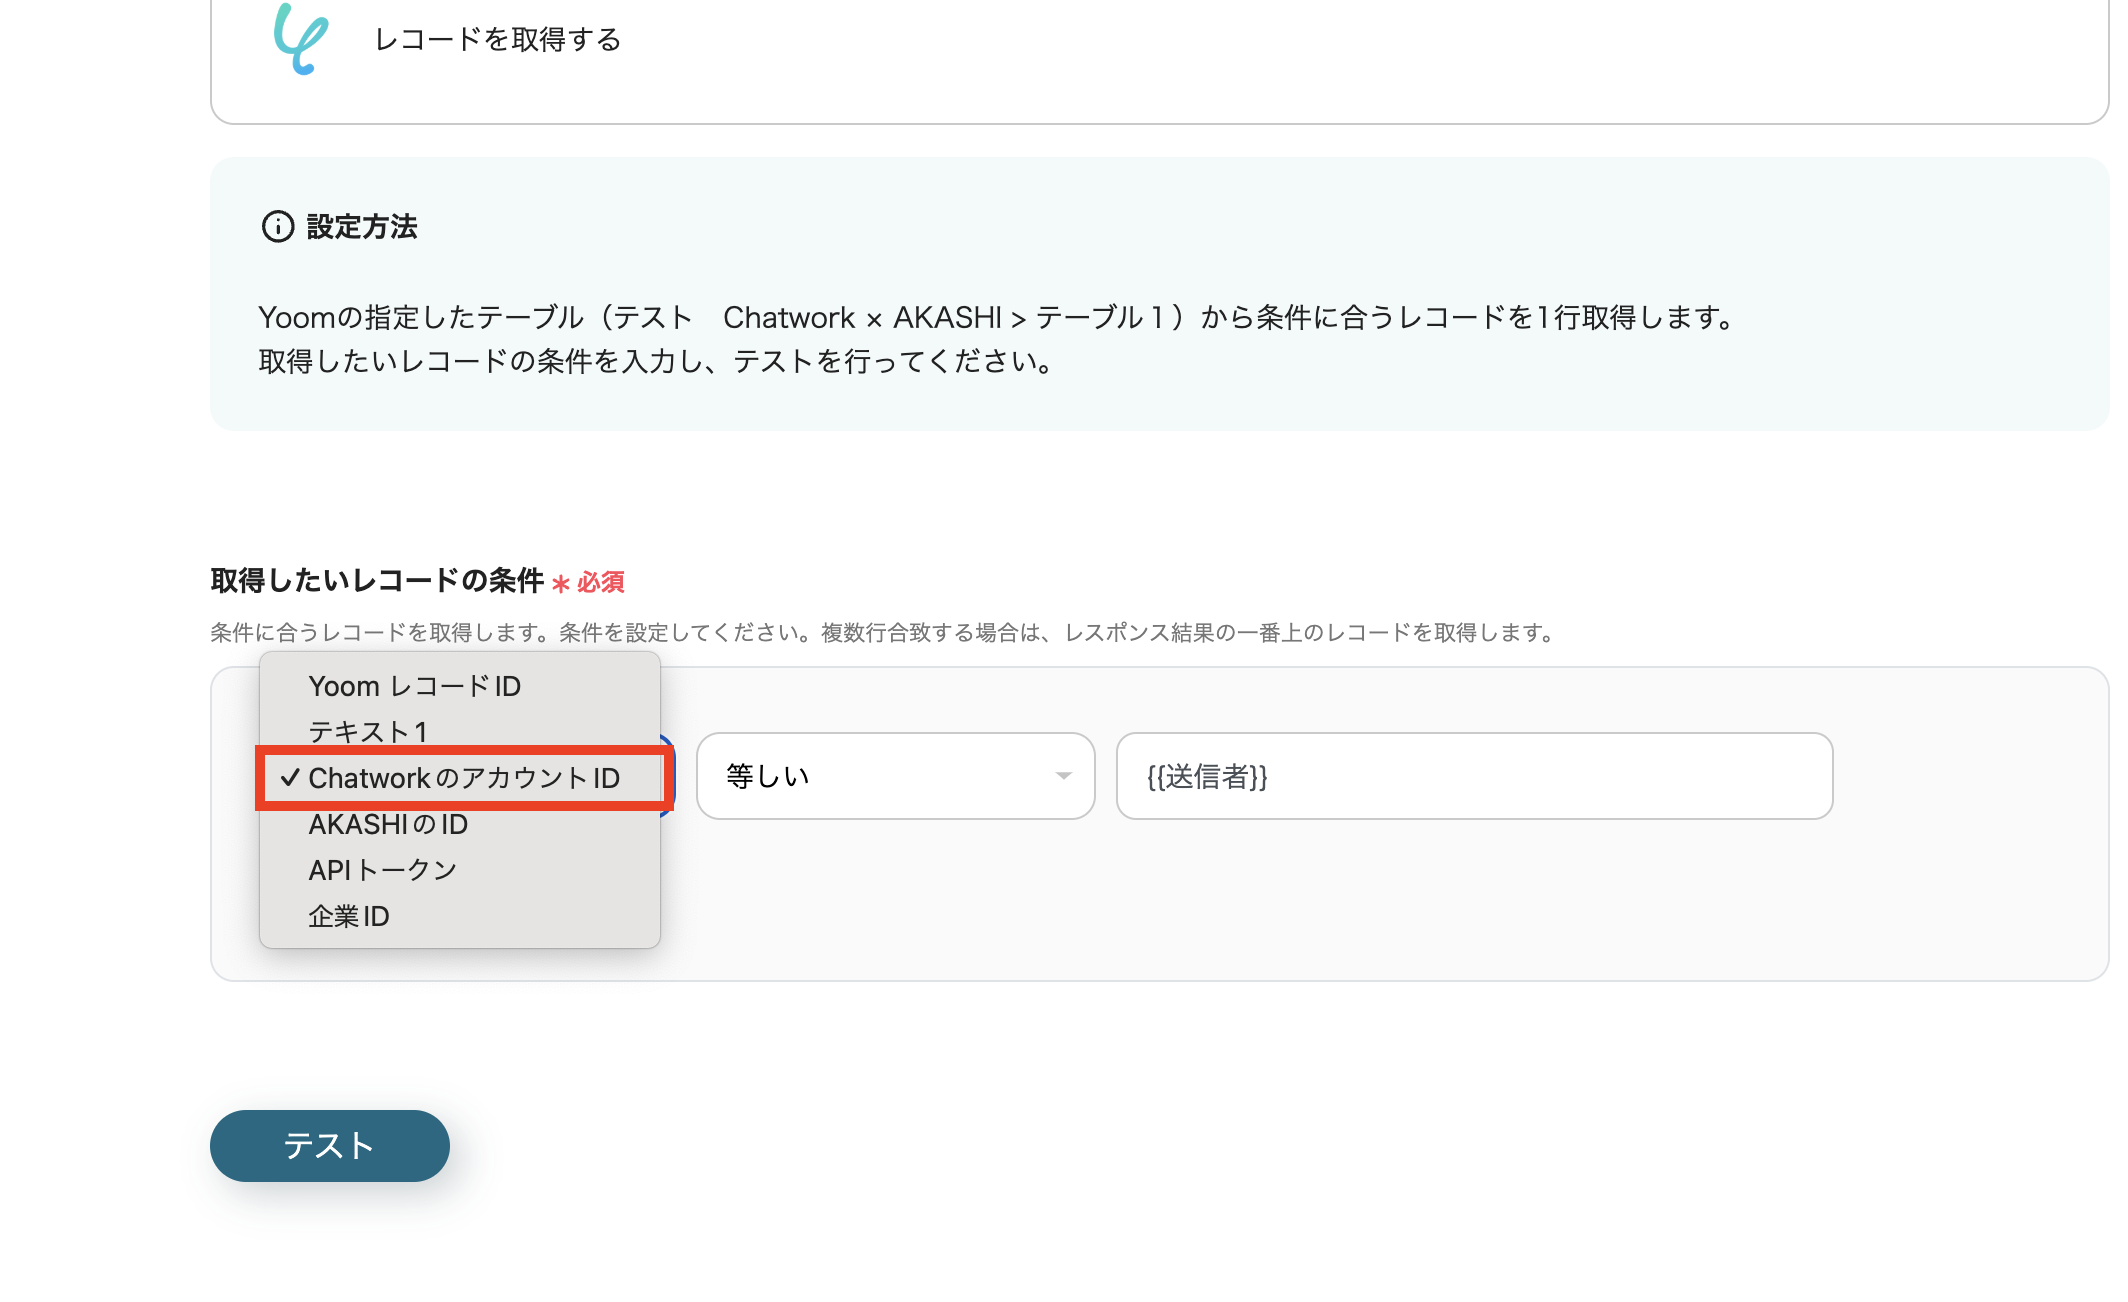Click the highlighted condition field selector
Viewport: 2128px width, 1302px height.
465,777
